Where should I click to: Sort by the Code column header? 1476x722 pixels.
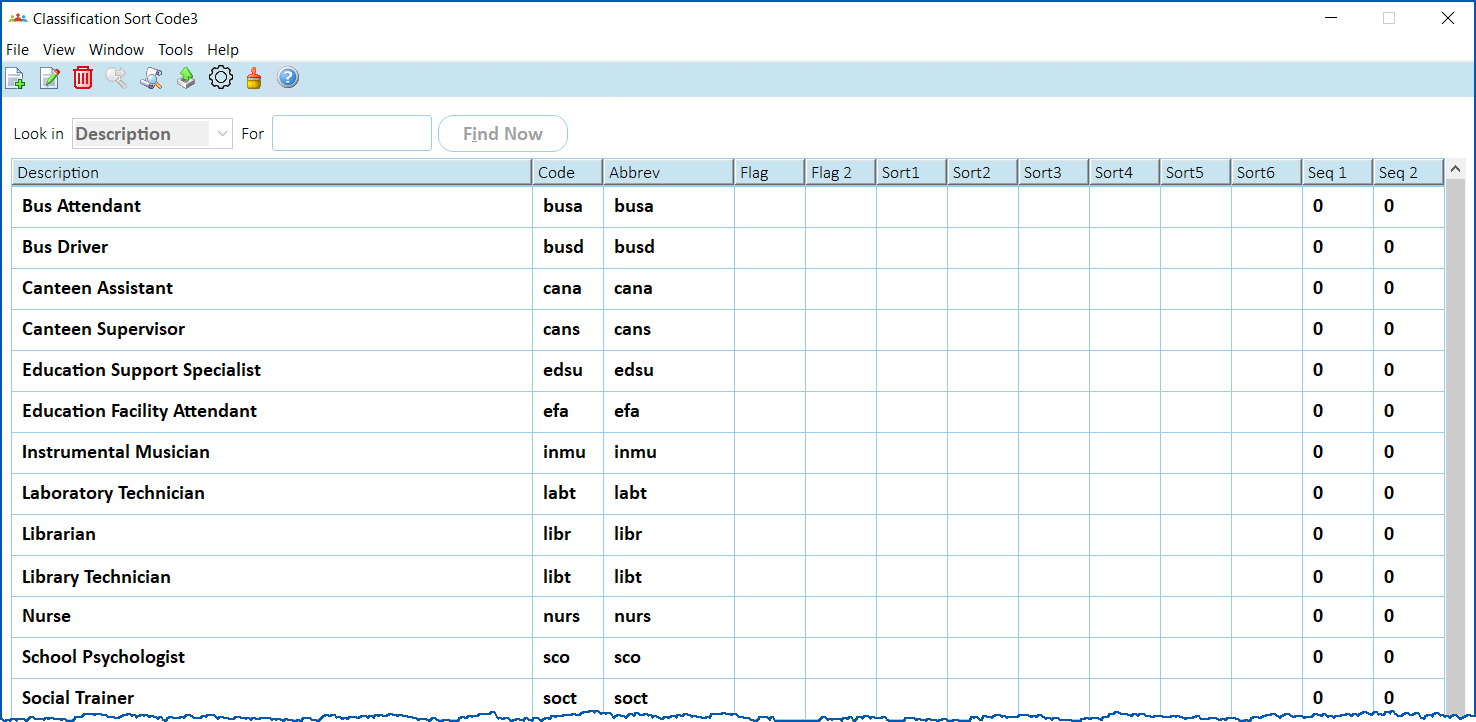[x=567, y=172]
